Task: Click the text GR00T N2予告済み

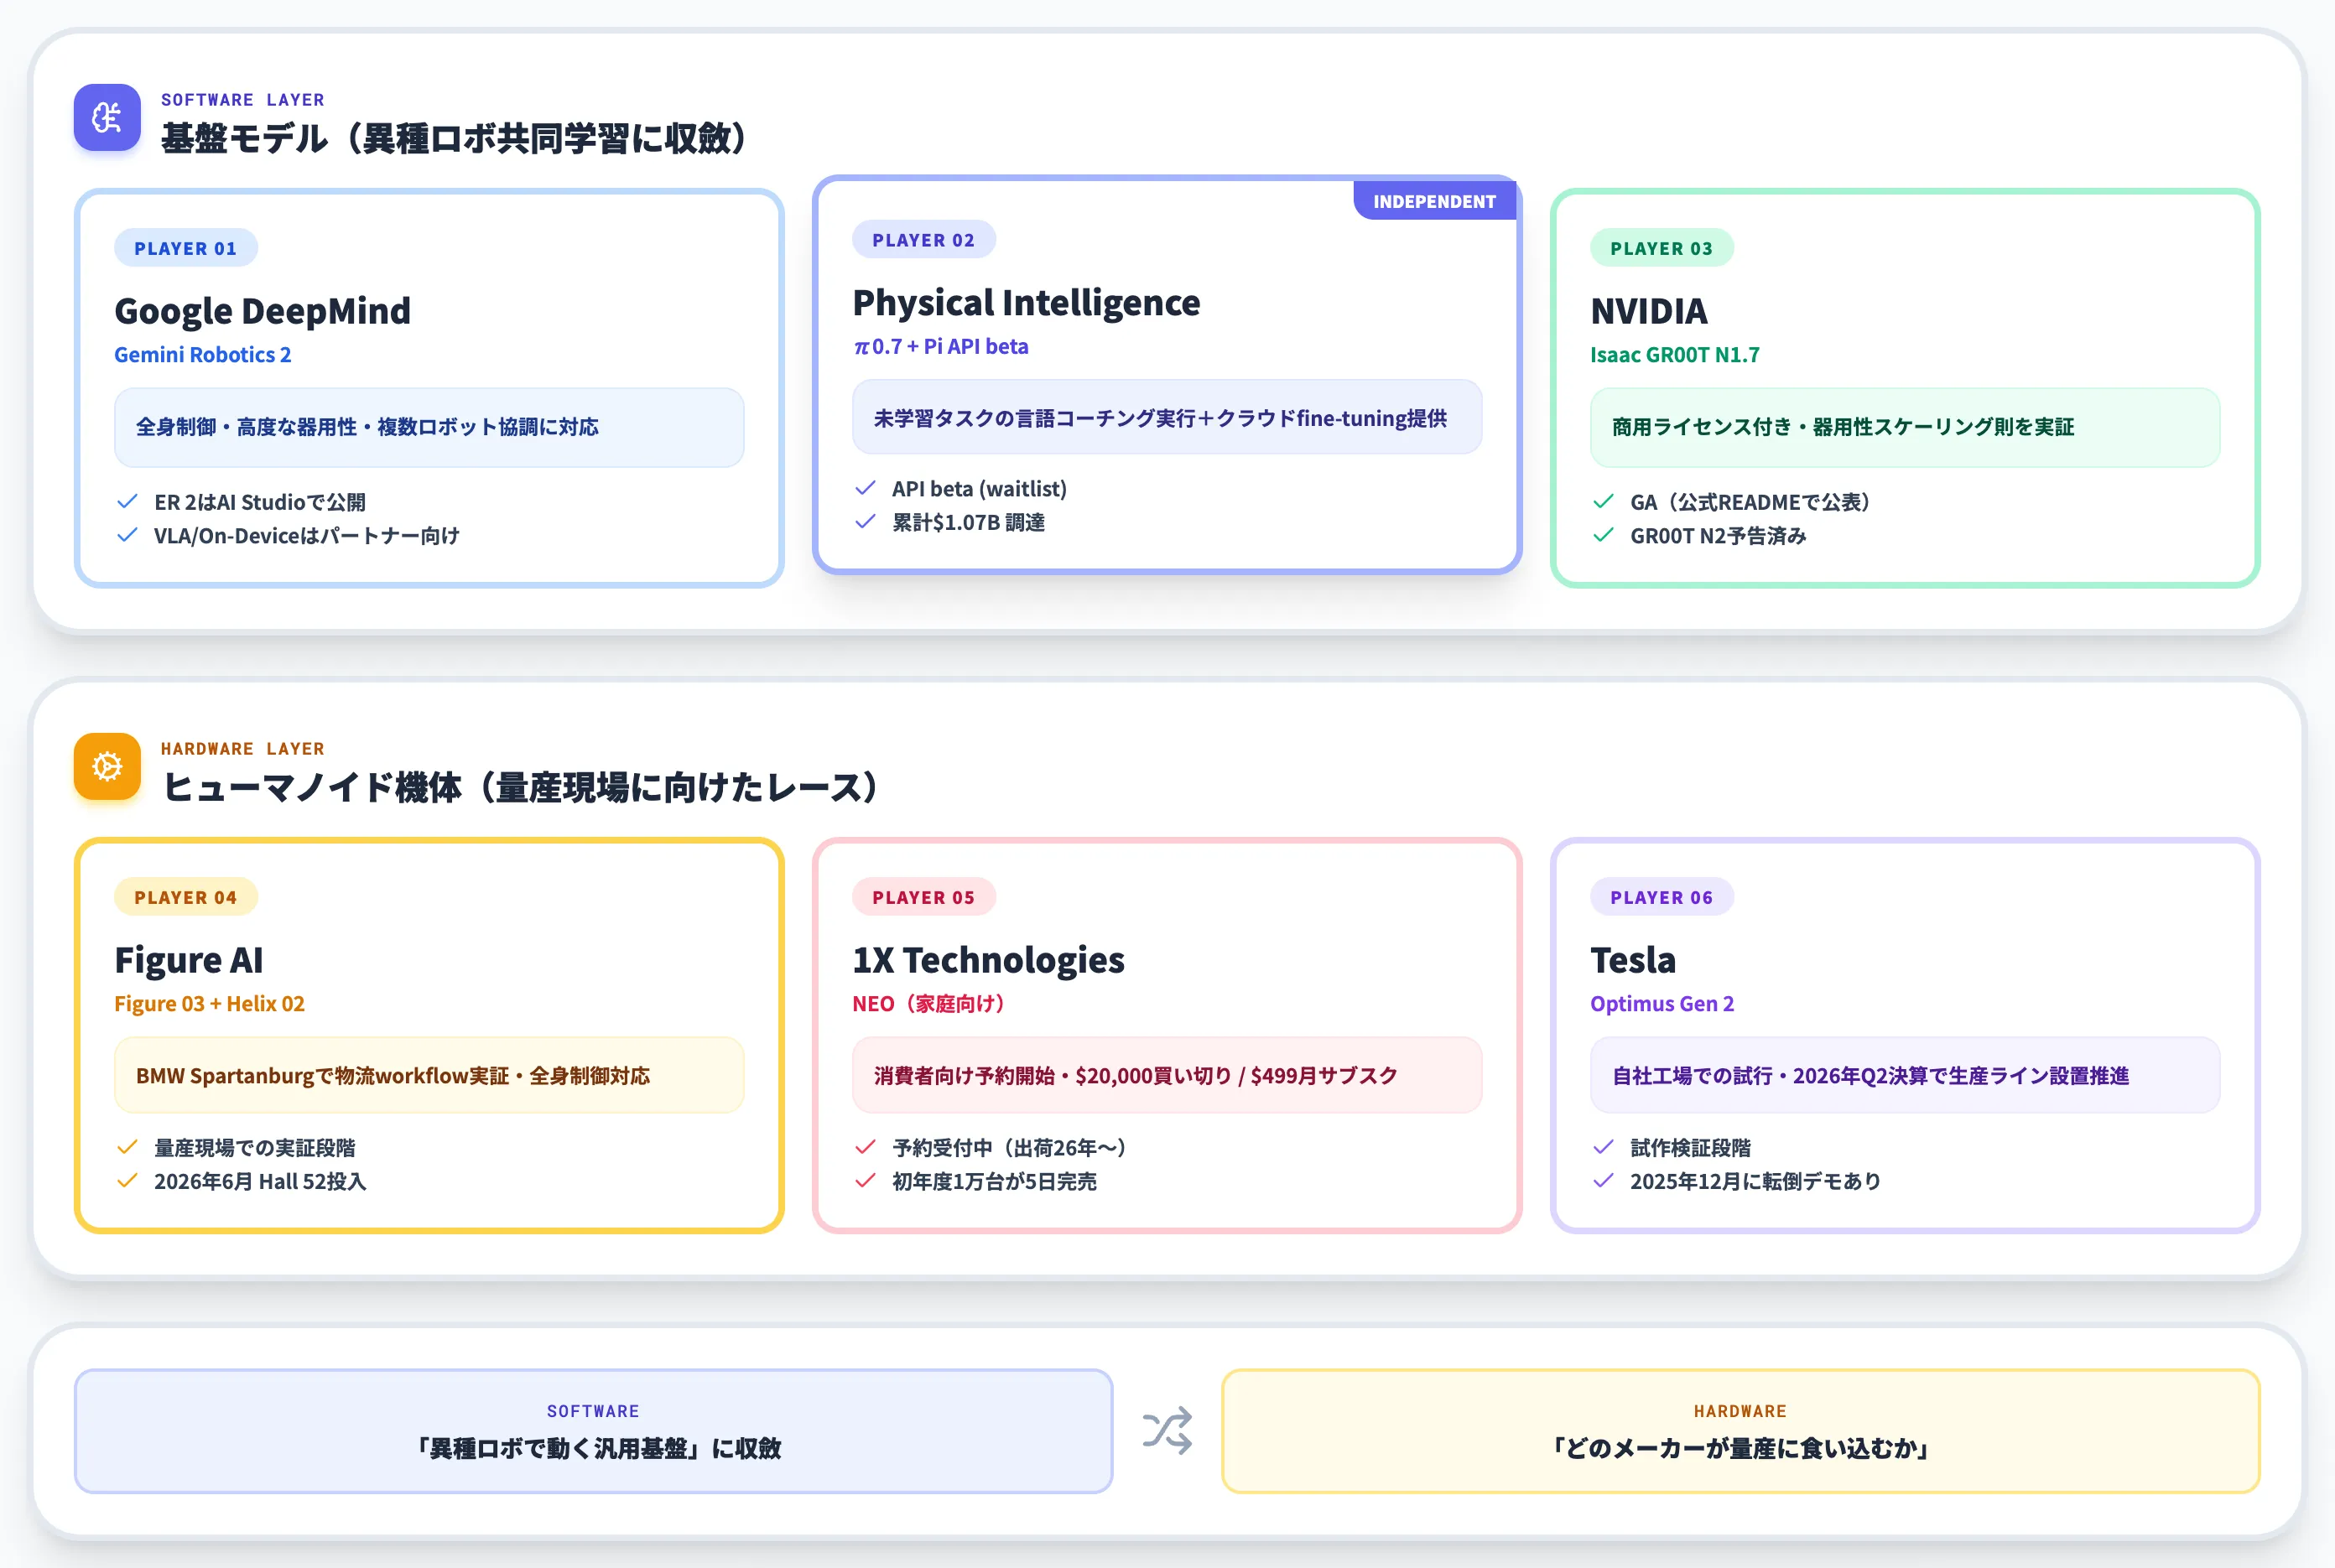Action: point(1718,535)
